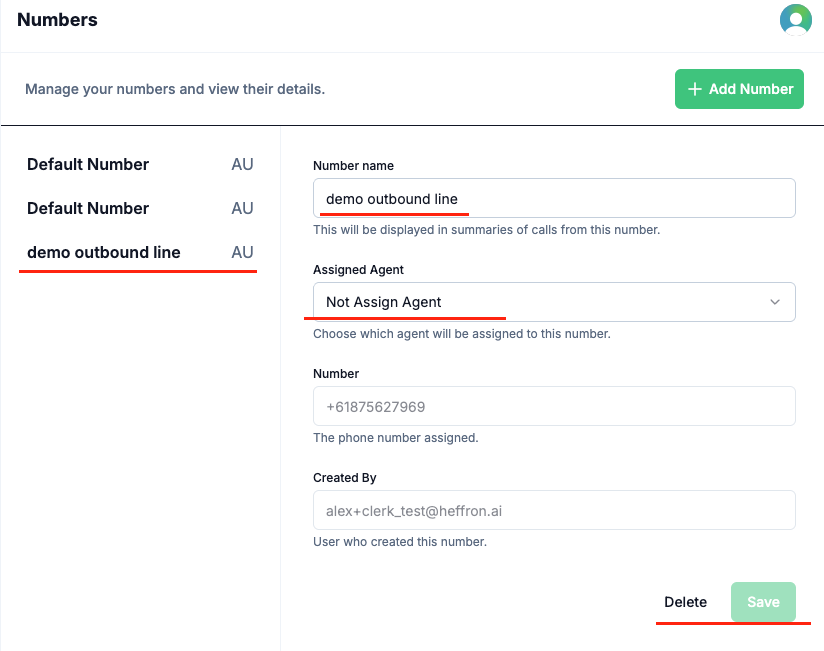Click the AU tag beside demo outbound line
This screenshot has width=824, height=651.
(x=242, y=253)
